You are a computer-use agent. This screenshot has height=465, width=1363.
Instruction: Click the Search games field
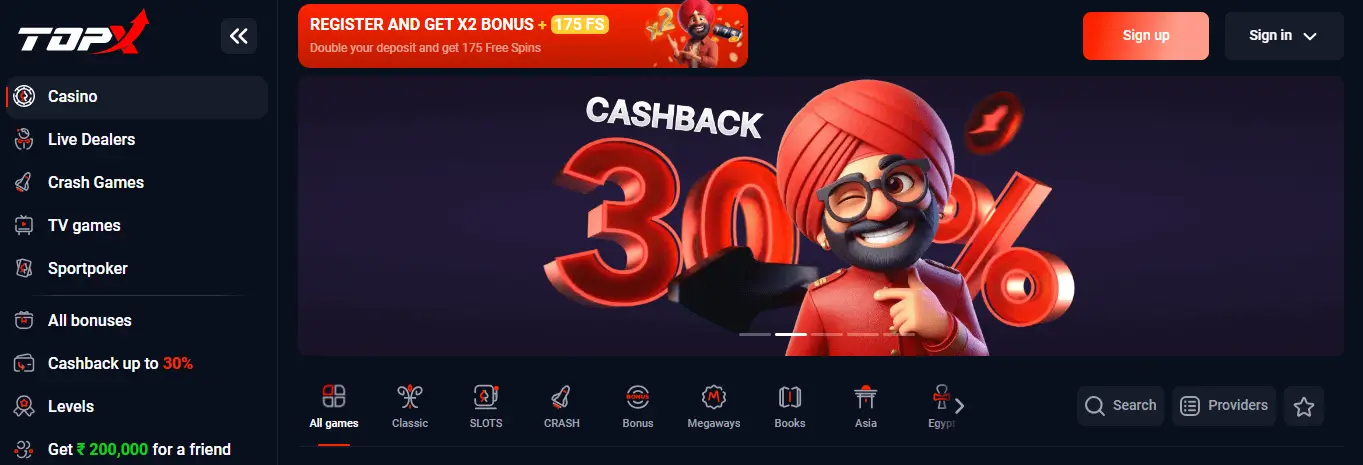pyautogui.click(x=1120, y=406)
